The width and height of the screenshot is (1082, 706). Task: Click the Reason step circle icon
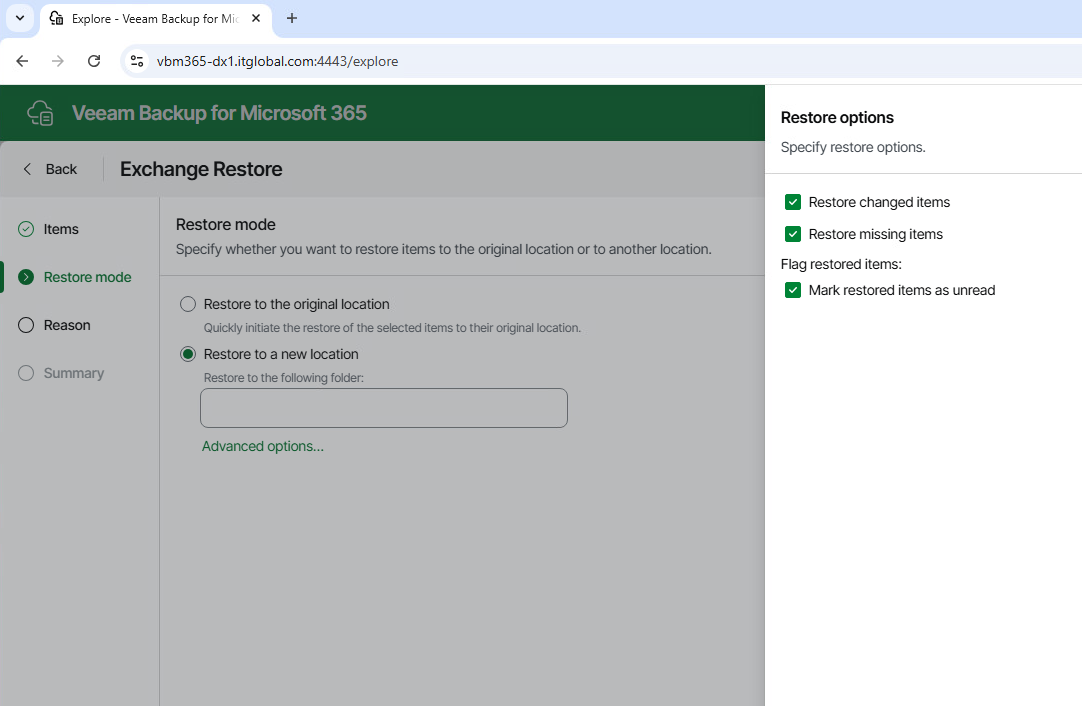point(26,325)
